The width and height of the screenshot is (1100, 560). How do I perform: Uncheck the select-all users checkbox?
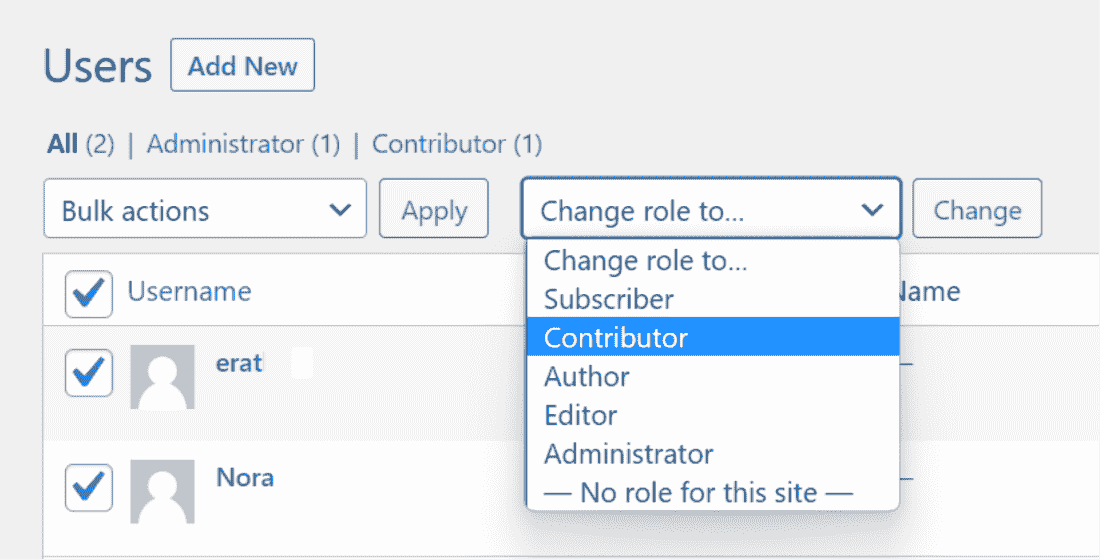click(88, 293)
